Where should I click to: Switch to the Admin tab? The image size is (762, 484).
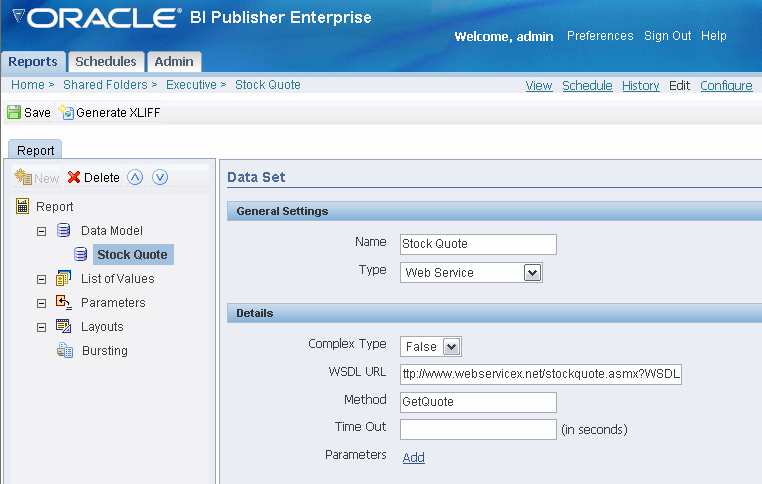point(174,62)
